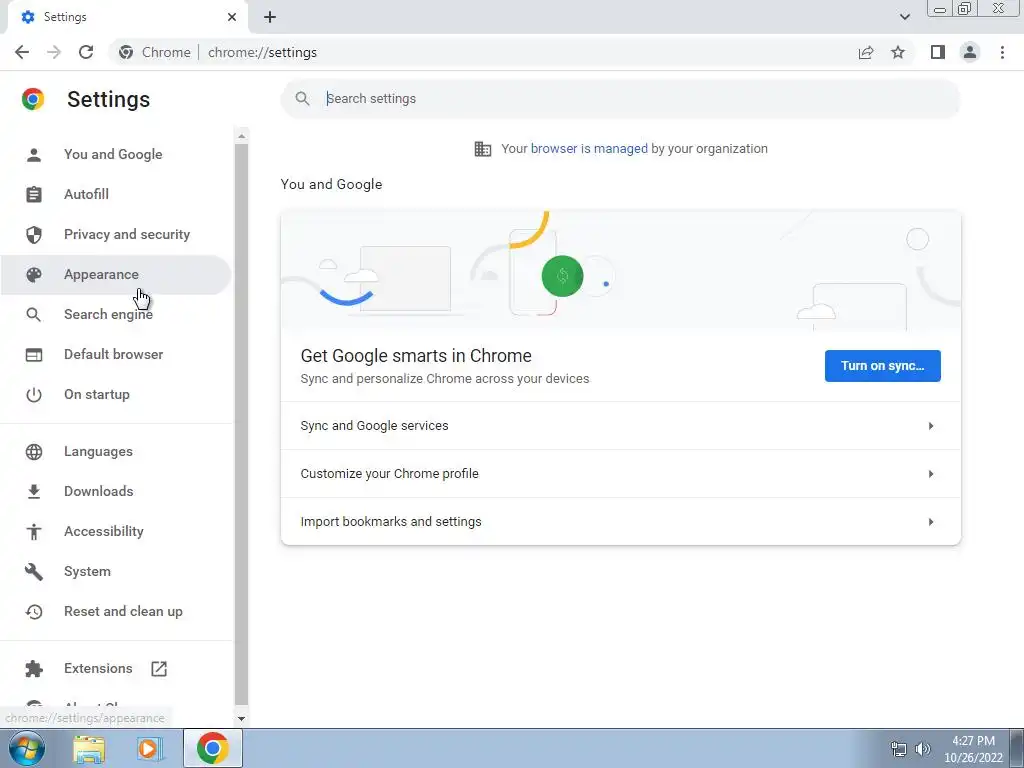The height and width of the screenshot is (768, 1024).
Task: Click the globe icon beside Languages
Action: coord(34,452)
